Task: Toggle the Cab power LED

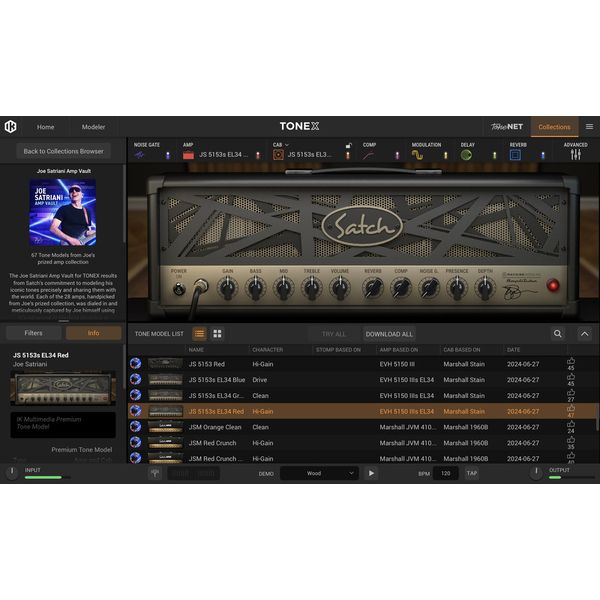Action: pyautogui.click(x=348, y=155)
